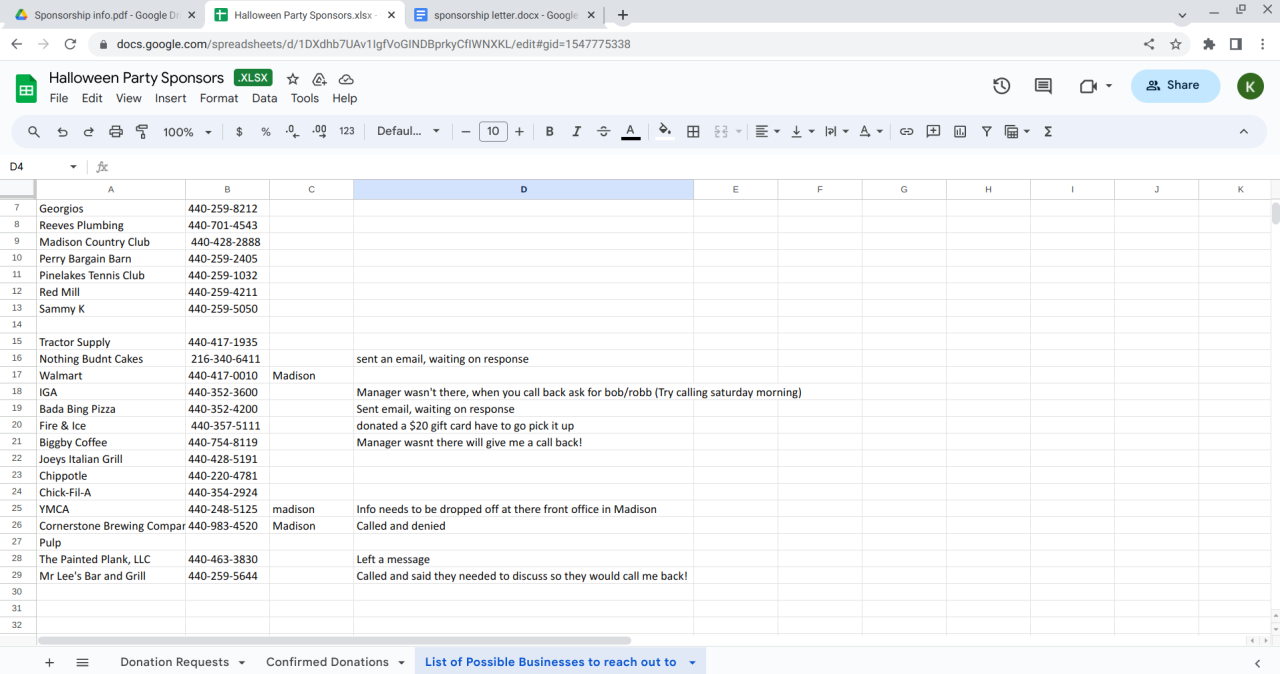The height and width of the screenshot is (674, 1280).
Task: Hide the toolbar menus with the chevron
Action: point(1244,132)
